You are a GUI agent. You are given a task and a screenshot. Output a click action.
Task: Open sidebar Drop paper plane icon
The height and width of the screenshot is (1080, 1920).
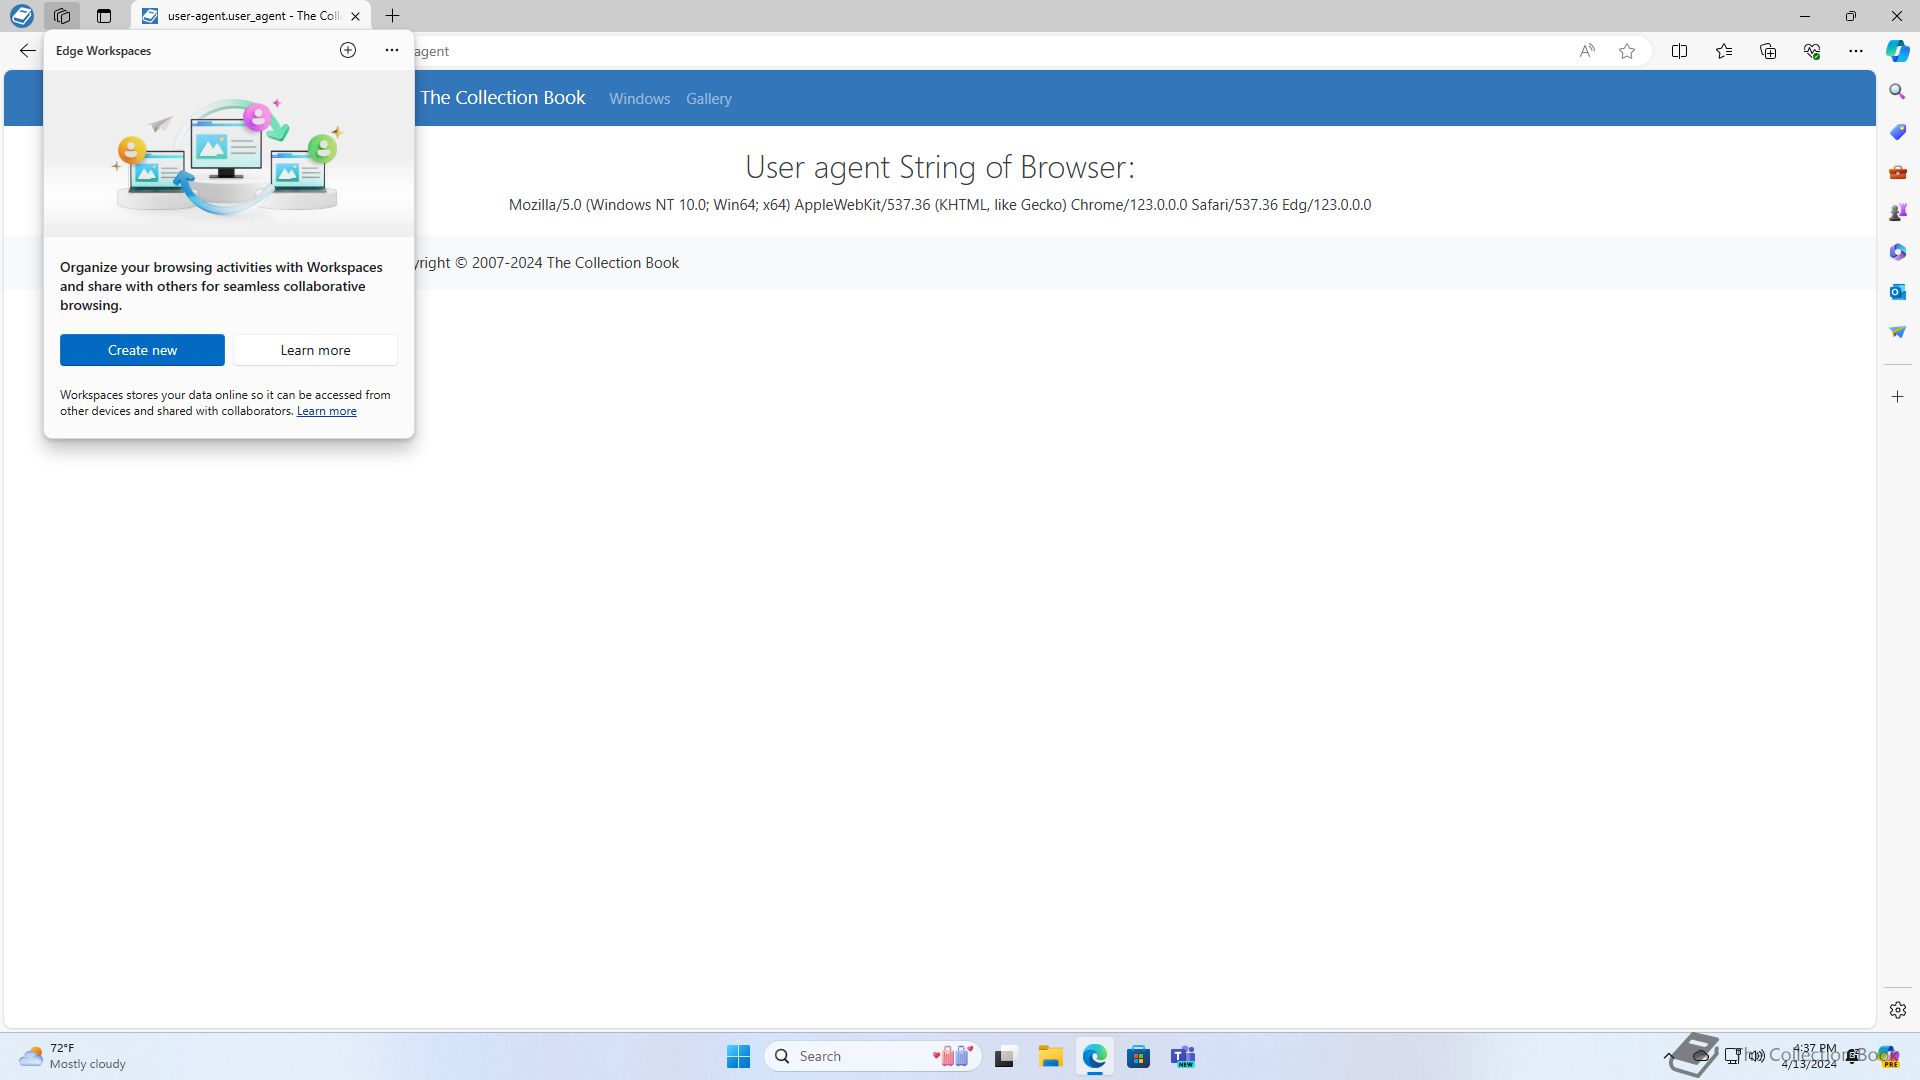tap(1897, 332)
